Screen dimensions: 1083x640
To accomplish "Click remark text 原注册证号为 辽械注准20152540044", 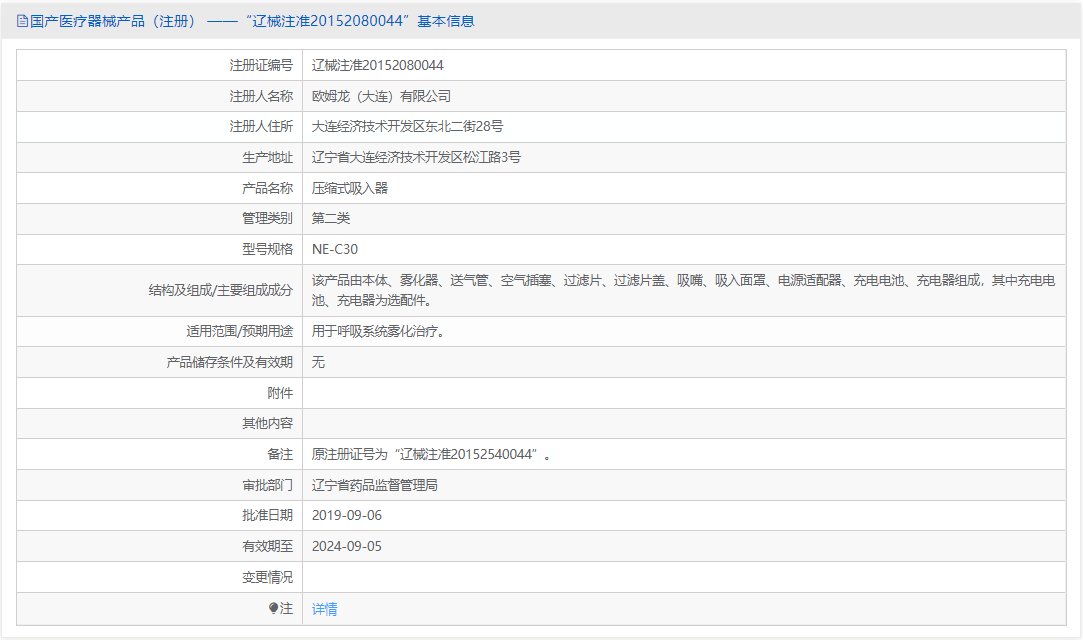I will pos(431,454).
